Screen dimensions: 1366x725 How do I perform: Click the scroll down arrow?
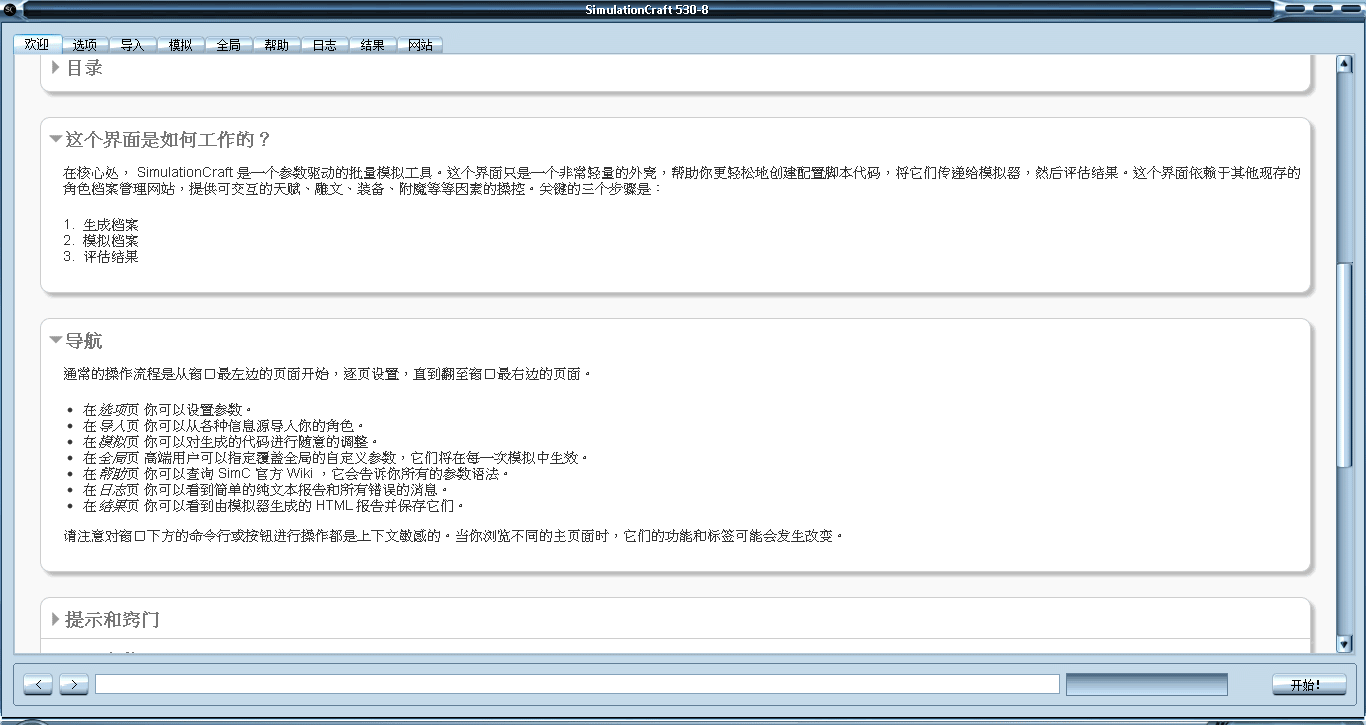point(1344,644)
